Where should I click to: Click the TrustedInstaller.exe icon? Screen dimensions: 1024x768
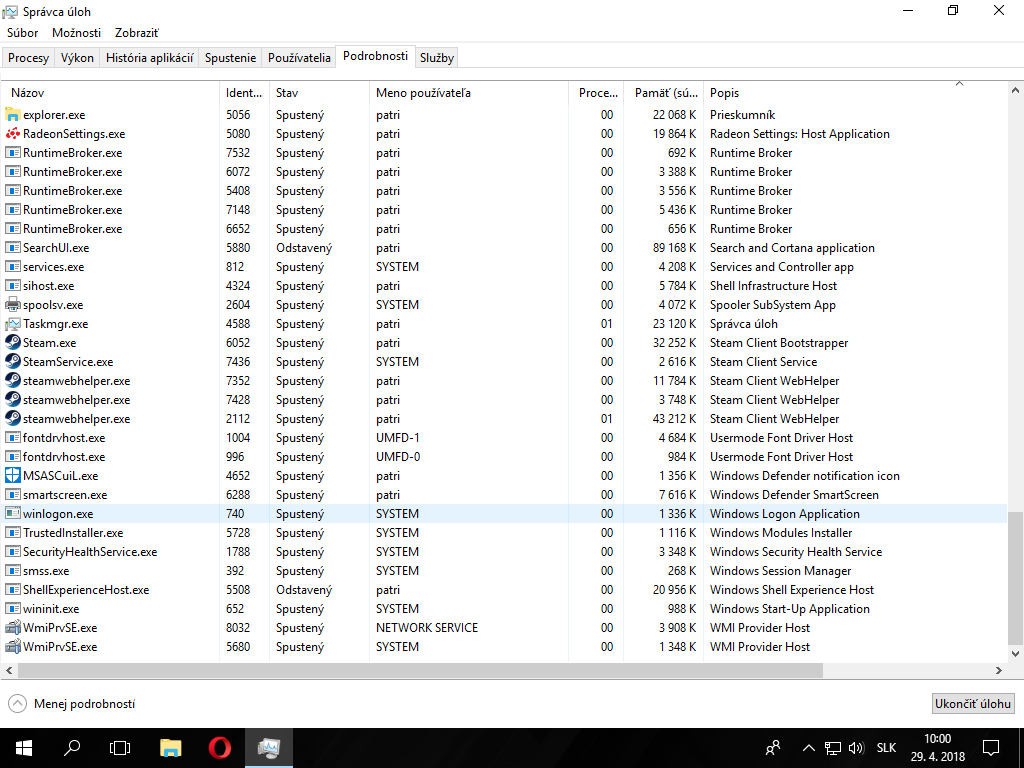[12, 533]
